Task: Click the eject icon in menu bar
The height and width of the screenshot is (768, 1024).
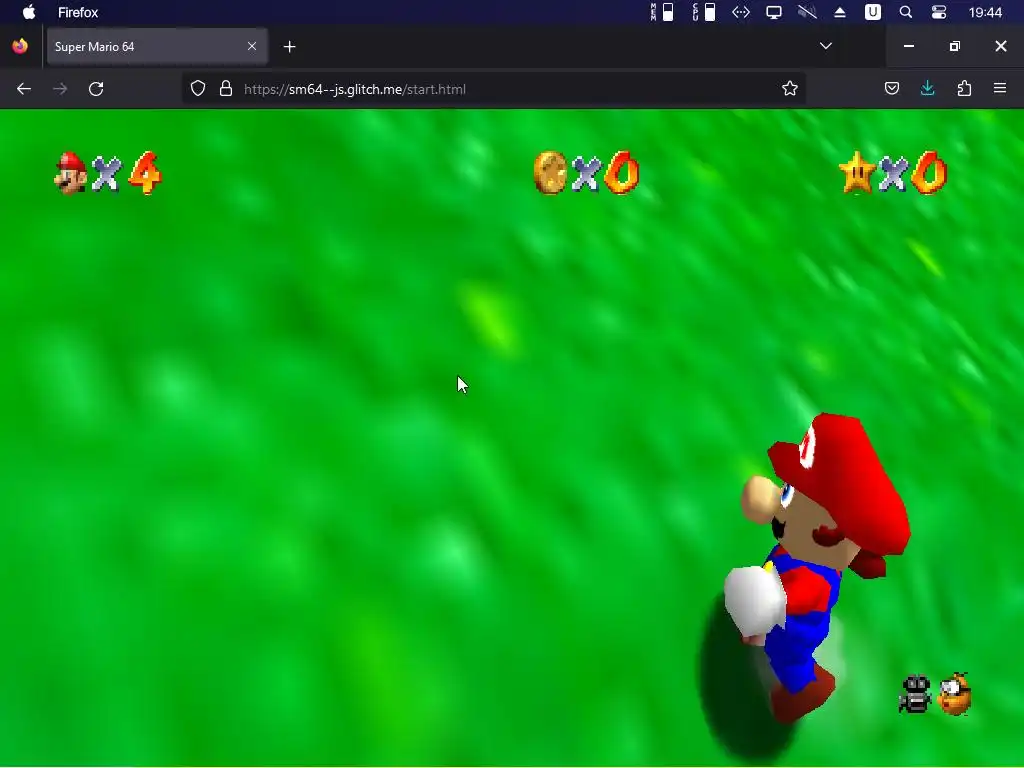Action: (x=840, y=12)
